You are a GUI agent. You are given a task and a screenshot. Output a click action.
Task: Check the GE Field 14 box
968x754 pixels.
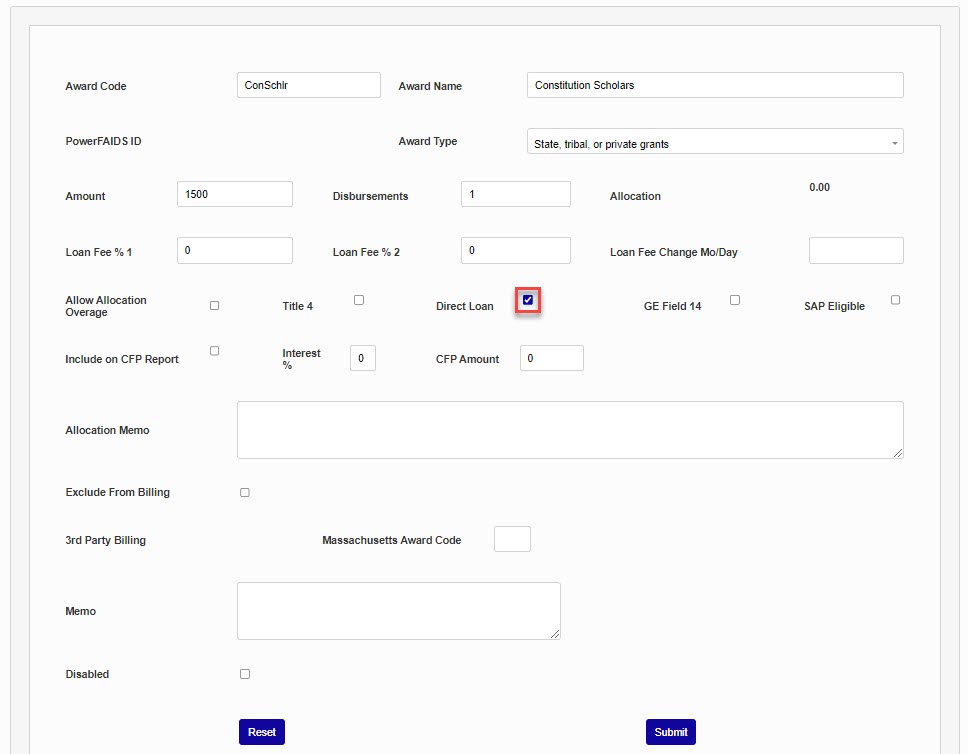click(735, 300)
